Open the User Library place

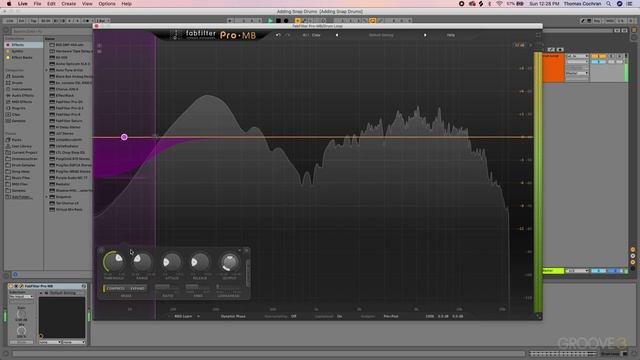(x=21, y=146)
